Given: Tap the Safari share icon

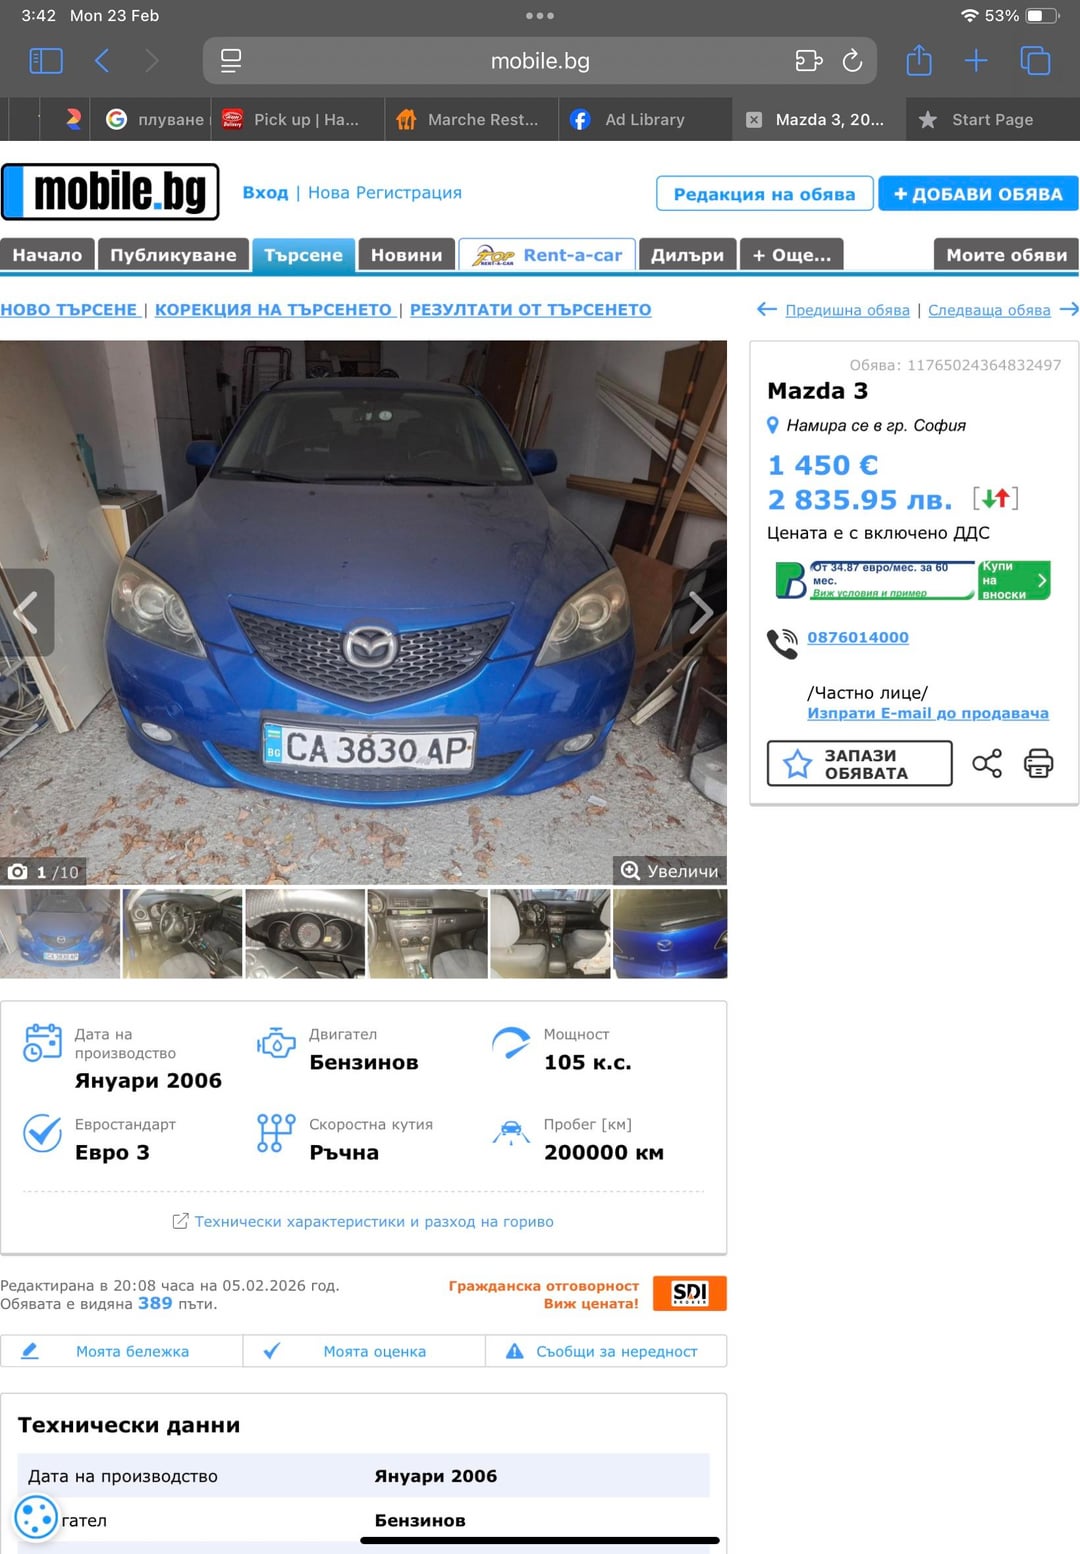Looking at the screenshot, I should (x=918, y=61).
